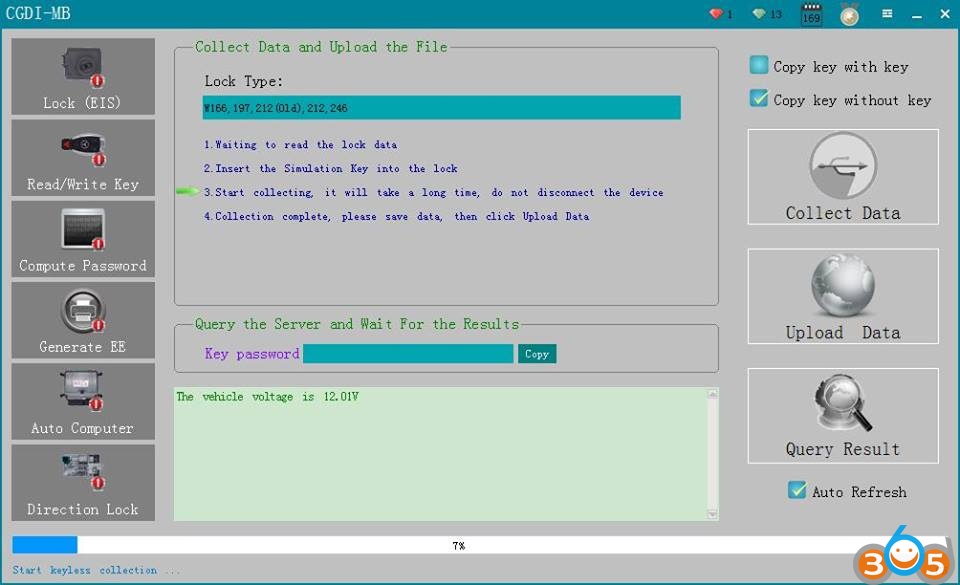Uncheck the Copy key without key option

coord(759,99)
